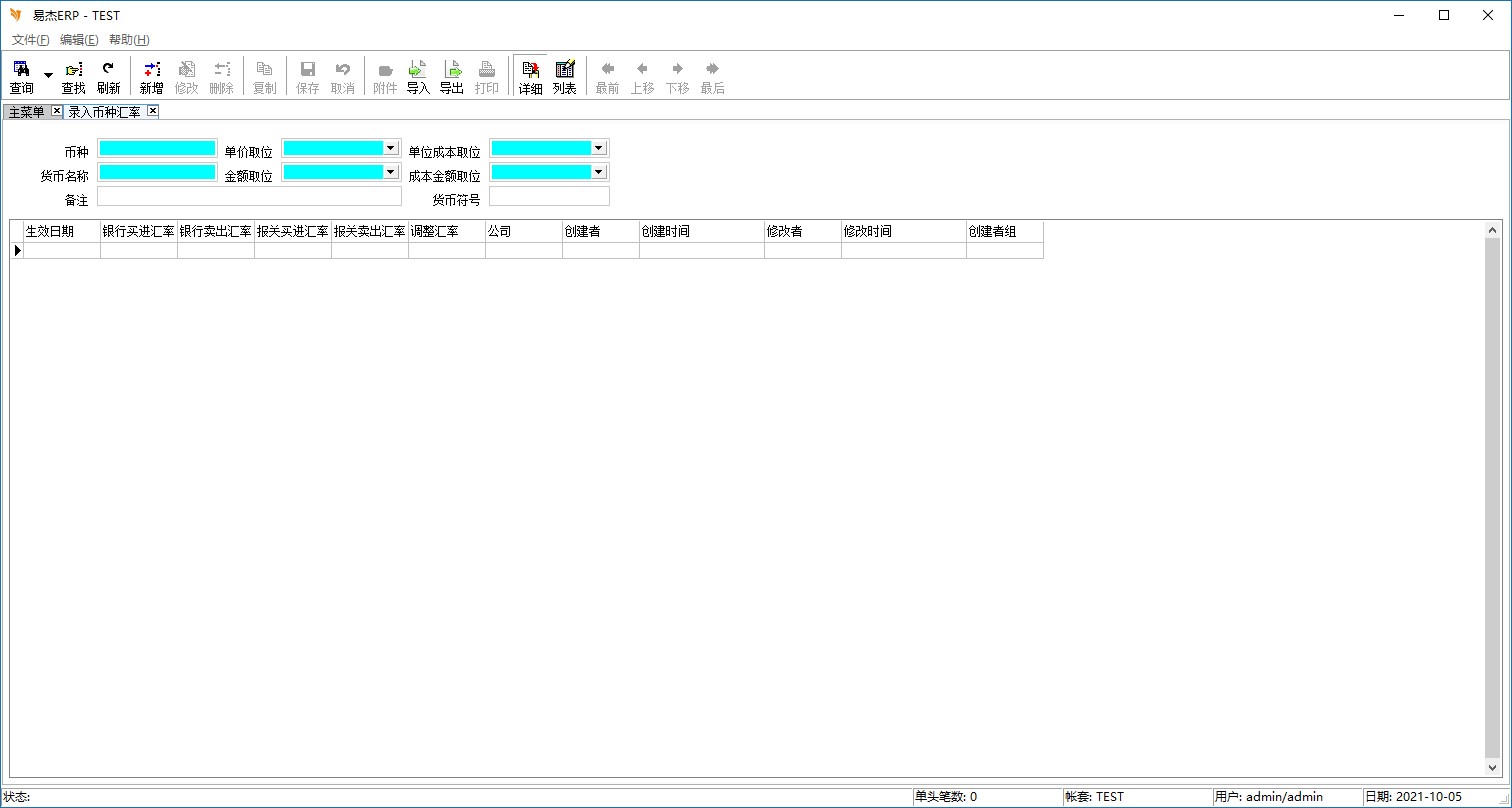The height and width of the screenshot is (808, 1512).
Task: Click the vertical scrollbar down arrow
Action: (1493, 769)
